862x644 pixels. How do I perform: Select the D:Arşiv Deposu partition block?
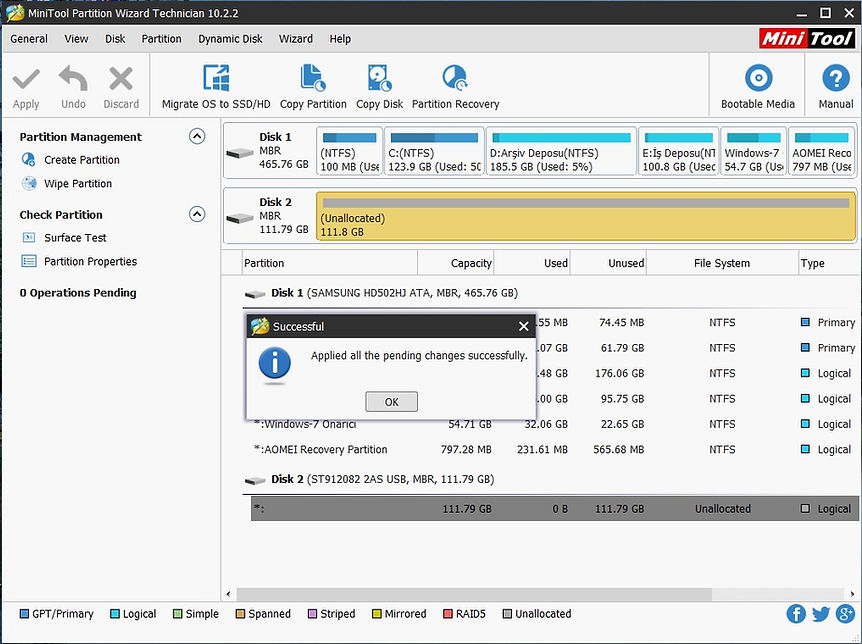[561, 151]
